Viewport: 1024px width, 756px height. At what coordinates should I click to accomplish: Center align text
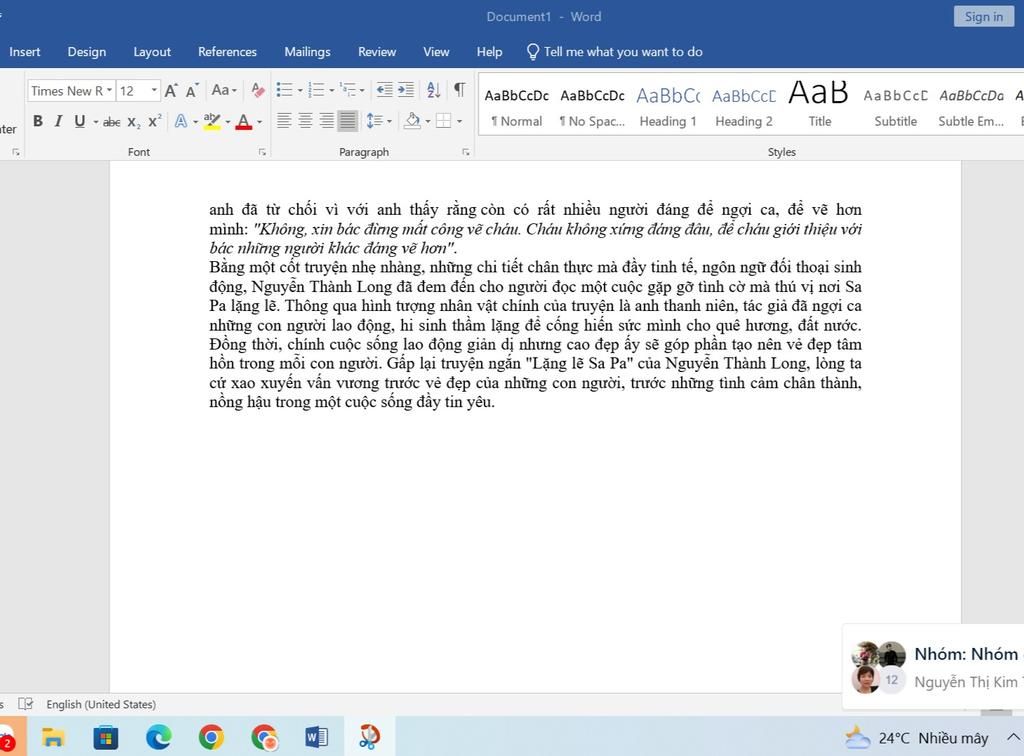click(305, 121)
